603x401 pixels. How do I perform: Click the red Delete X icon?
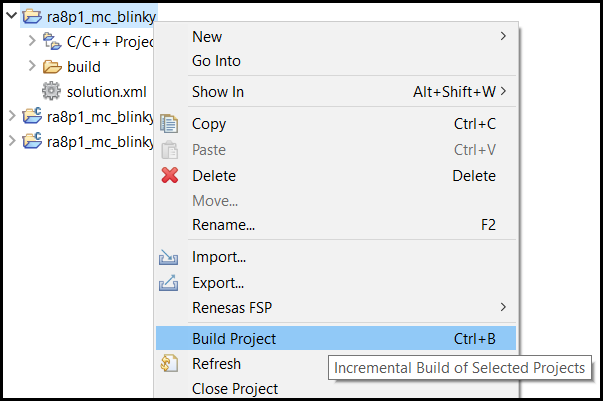point(170,175)
